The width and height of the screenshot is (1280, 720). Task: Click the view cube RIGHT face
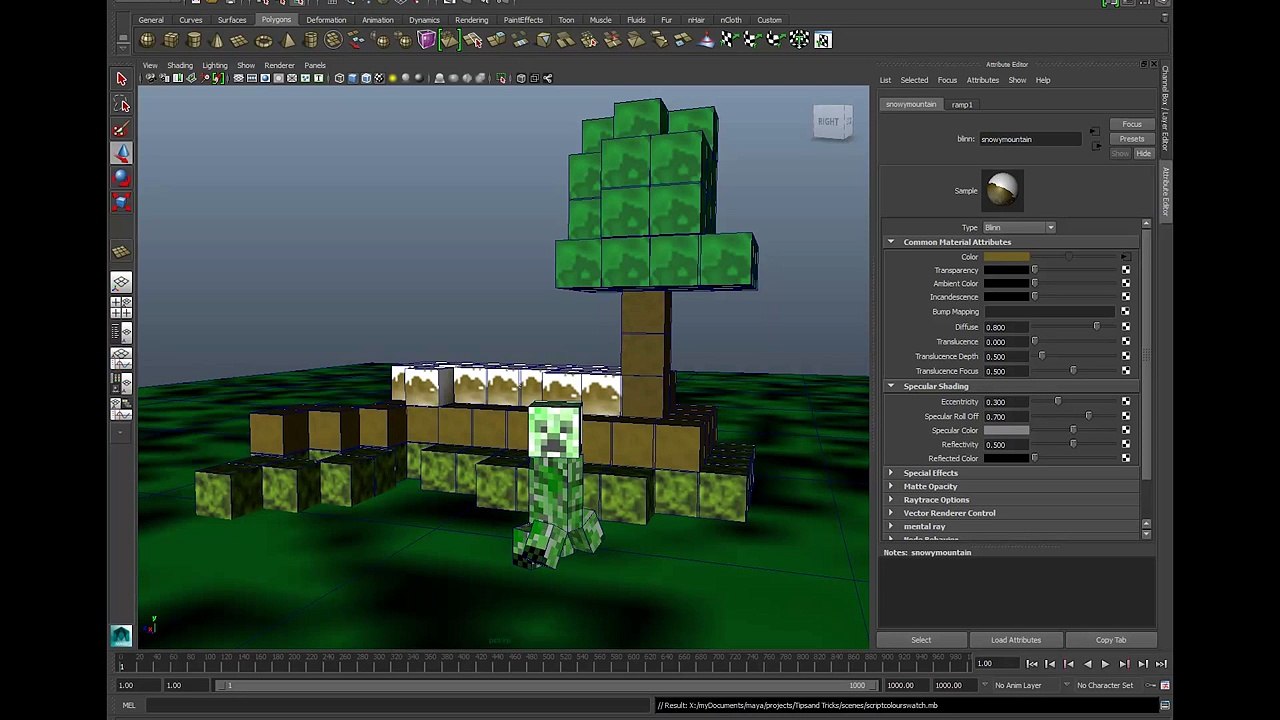829,122
